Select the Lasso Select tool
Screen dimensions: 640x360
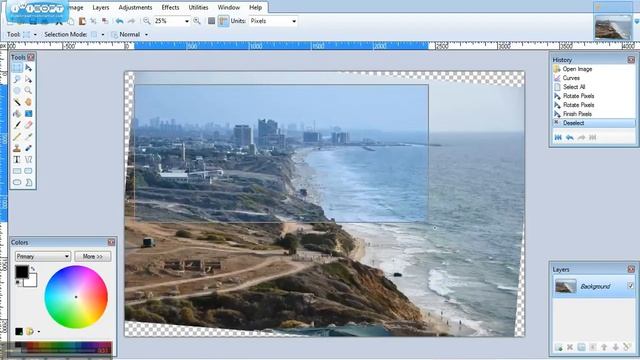click(17, 79)
